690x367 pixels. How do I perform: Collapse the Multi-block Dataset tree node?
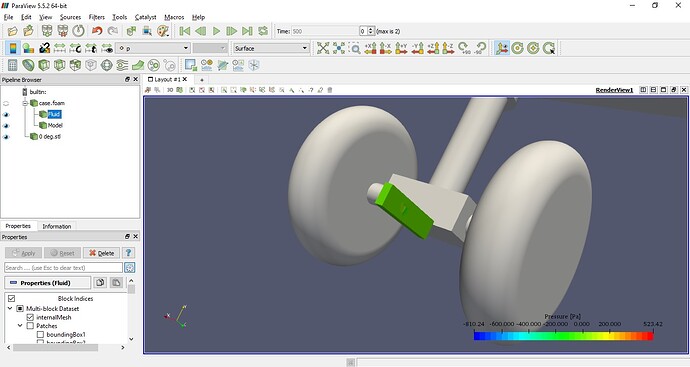click(x=10, y=308)
